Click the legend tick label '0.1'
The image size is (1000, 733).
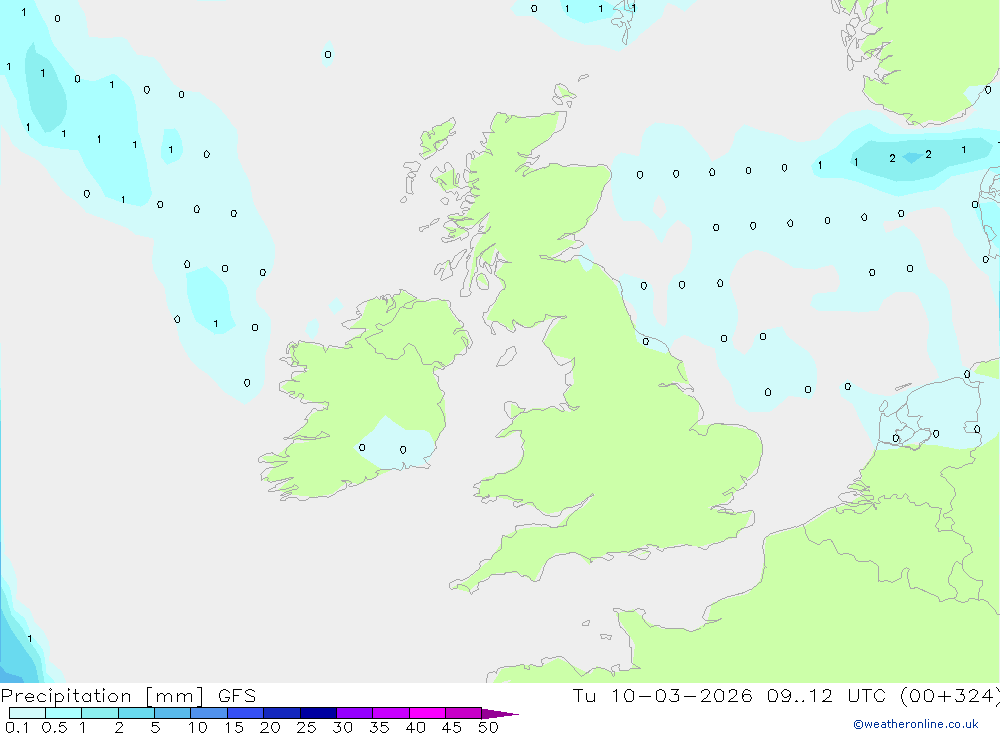tap(17, 727)
